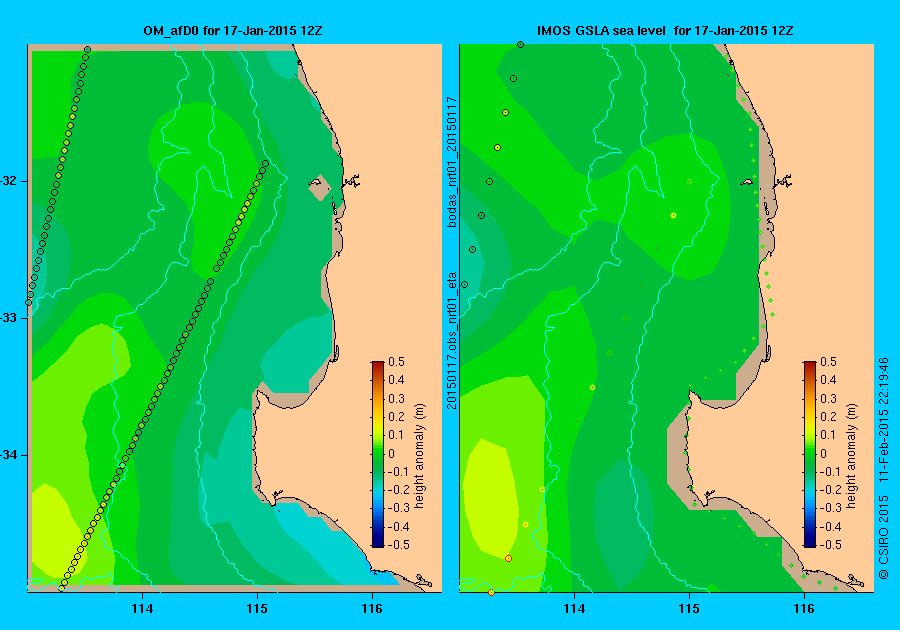Click the right plot title 'IMOS GSLA sea level'
900x630 pixels.
click(601, 31)
